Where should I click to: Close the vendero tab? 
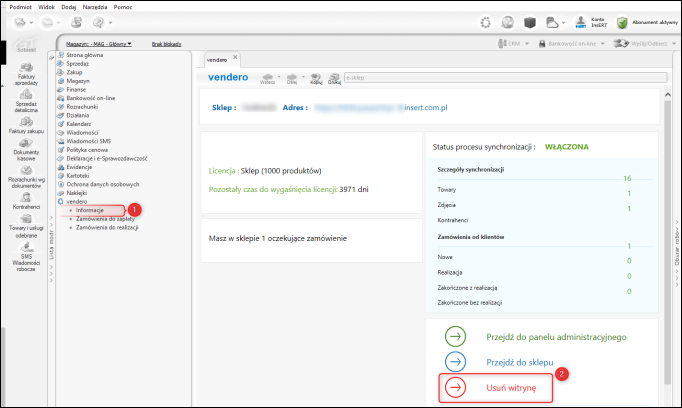click(x=235, y=57)
